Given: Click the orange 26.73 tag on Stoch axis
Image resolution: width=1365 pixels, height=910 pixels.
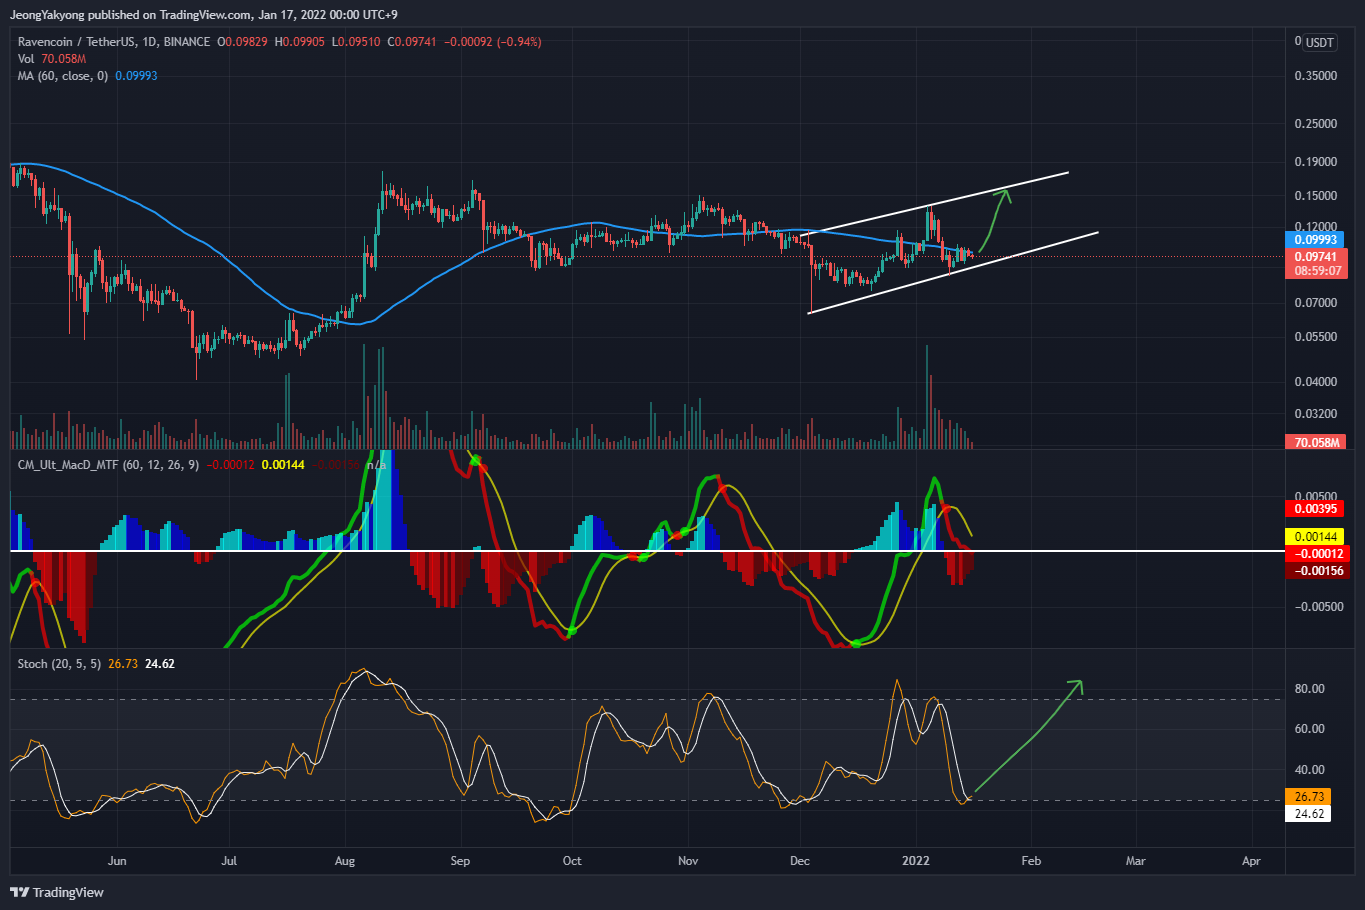Looking at the screenshot, I should point(1309,797).
